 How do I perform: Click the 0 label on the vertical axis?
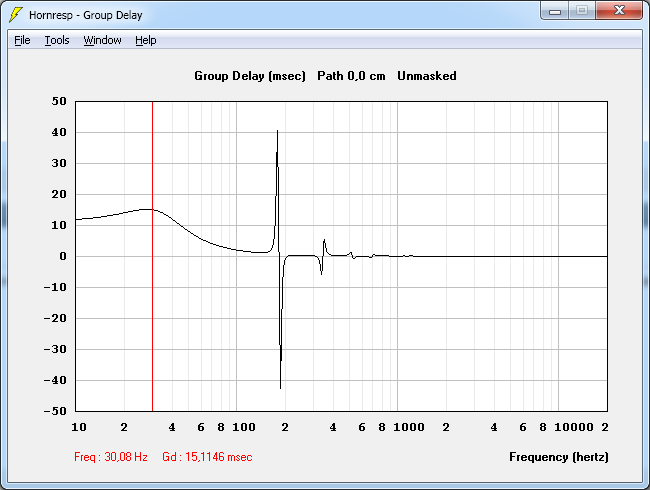coord(63,256)
